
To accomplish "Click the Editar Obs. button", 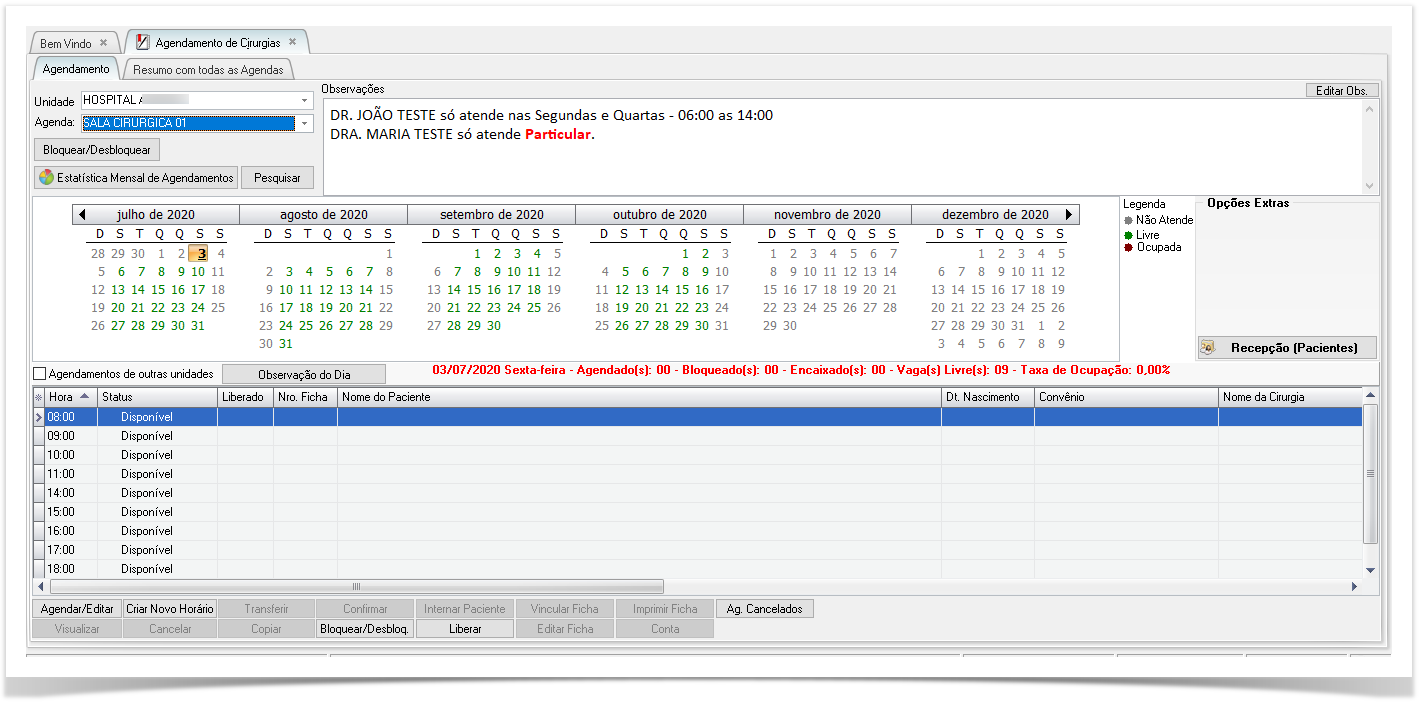I will click(x=1341, y=90).
